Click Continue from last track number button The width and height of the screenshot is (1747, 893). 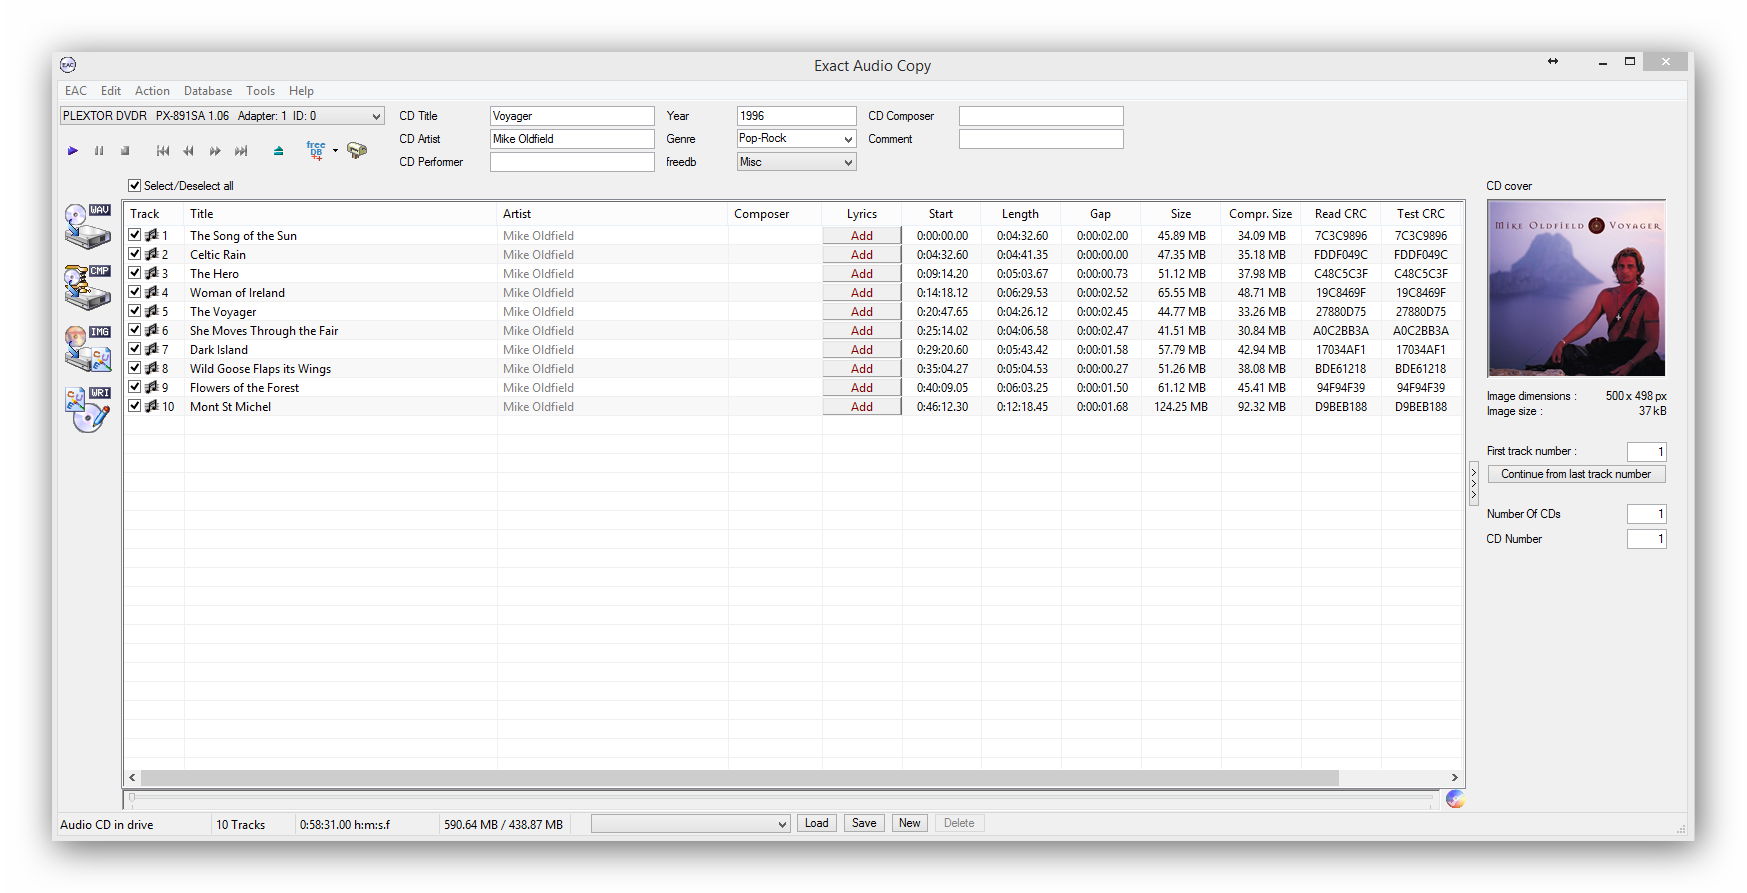(x=1575, y=474)
